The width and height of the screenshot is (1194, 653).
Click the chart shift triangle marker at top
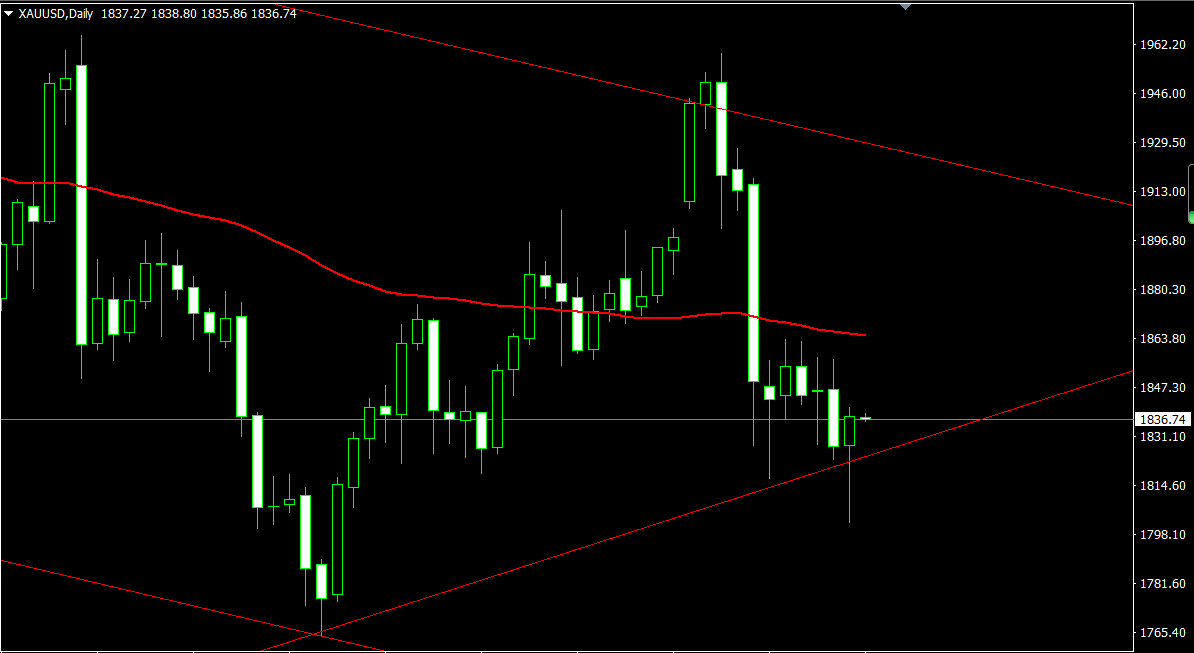(x=905, y=6)
